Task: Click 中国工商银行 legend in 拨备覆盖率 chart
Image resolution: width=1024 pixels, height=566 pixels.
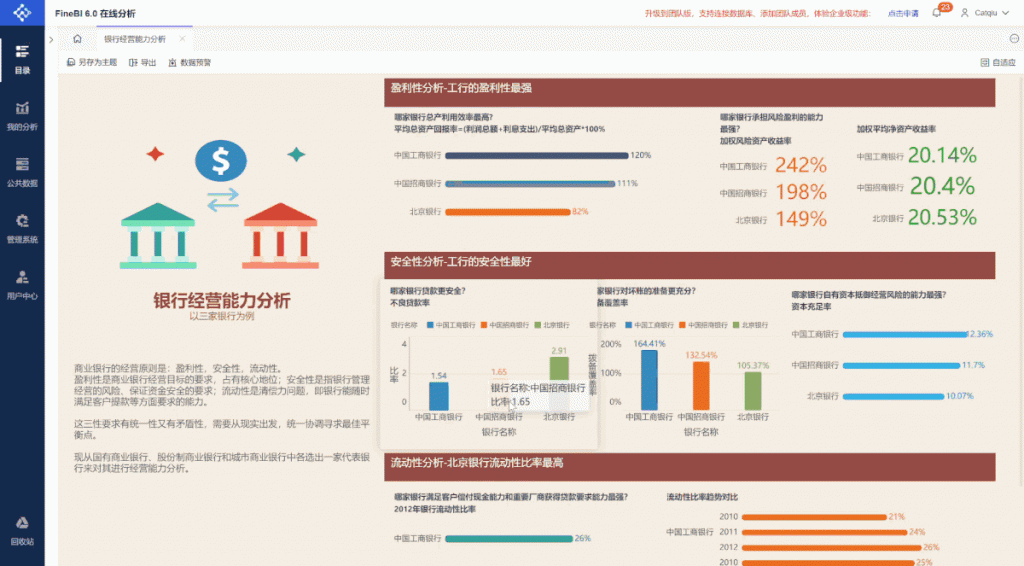Action: 649,325
